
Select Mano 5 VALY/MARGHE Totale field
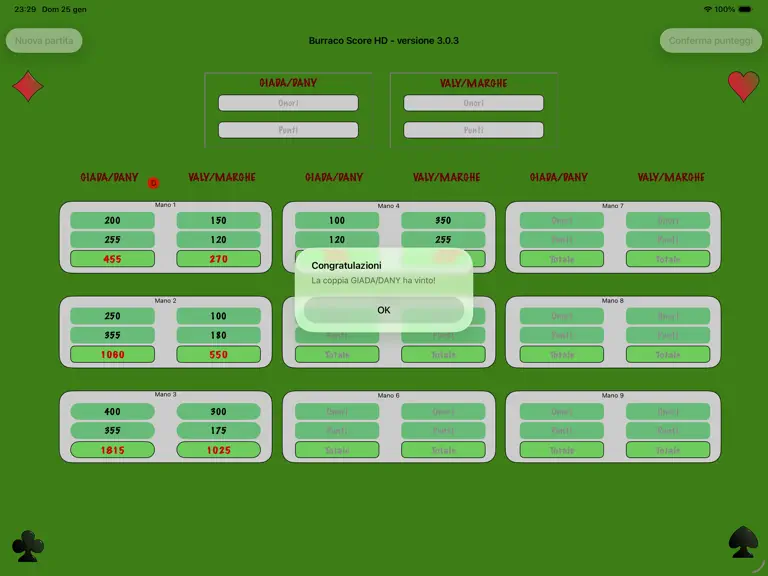point(443,354)
